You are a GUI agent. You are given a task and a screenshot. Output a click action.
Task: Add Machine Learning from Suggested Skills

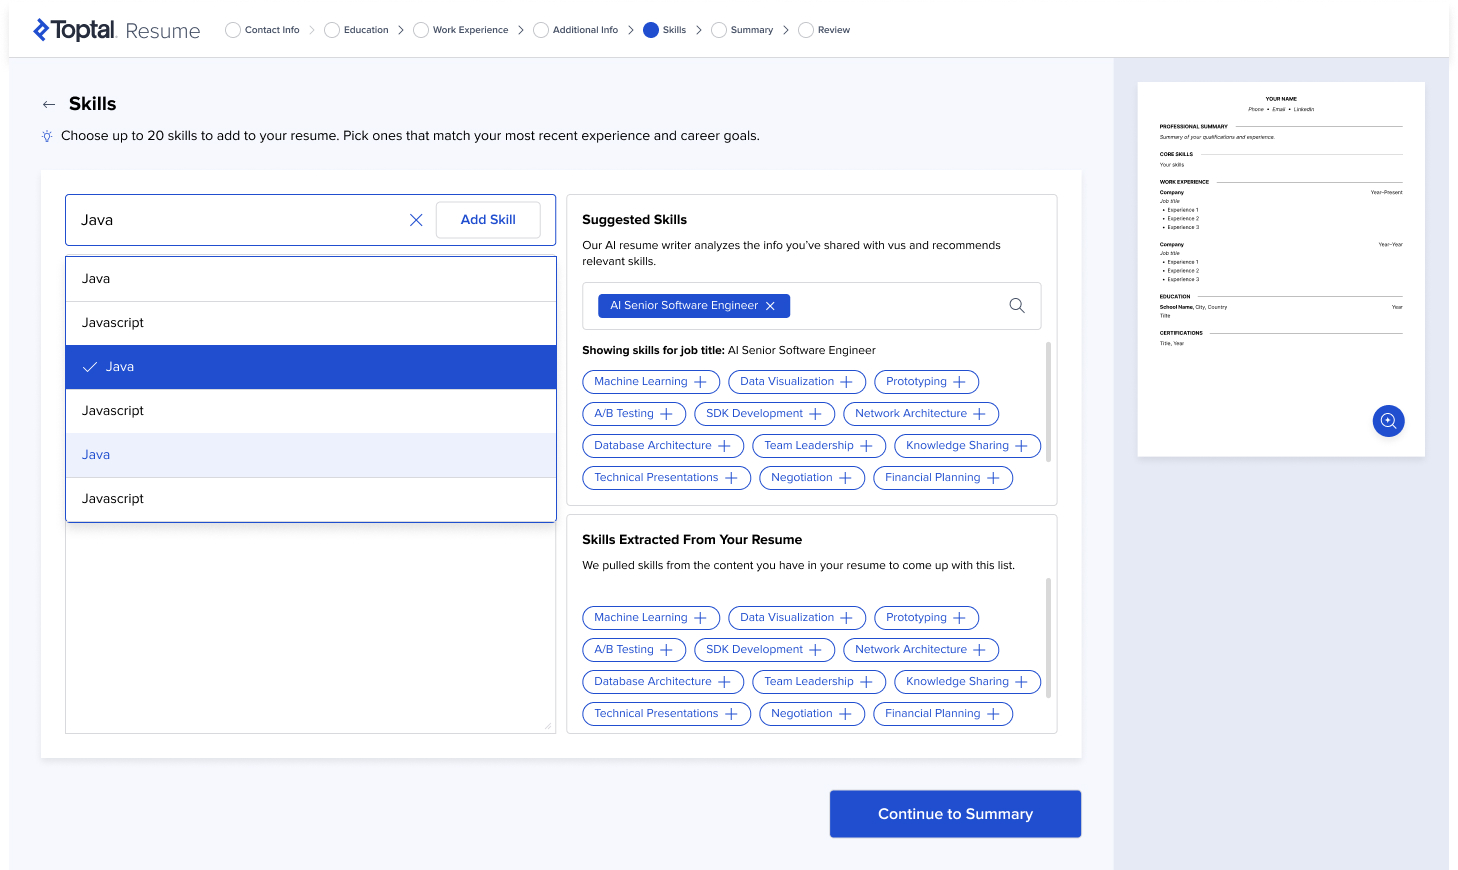point(651,382)
